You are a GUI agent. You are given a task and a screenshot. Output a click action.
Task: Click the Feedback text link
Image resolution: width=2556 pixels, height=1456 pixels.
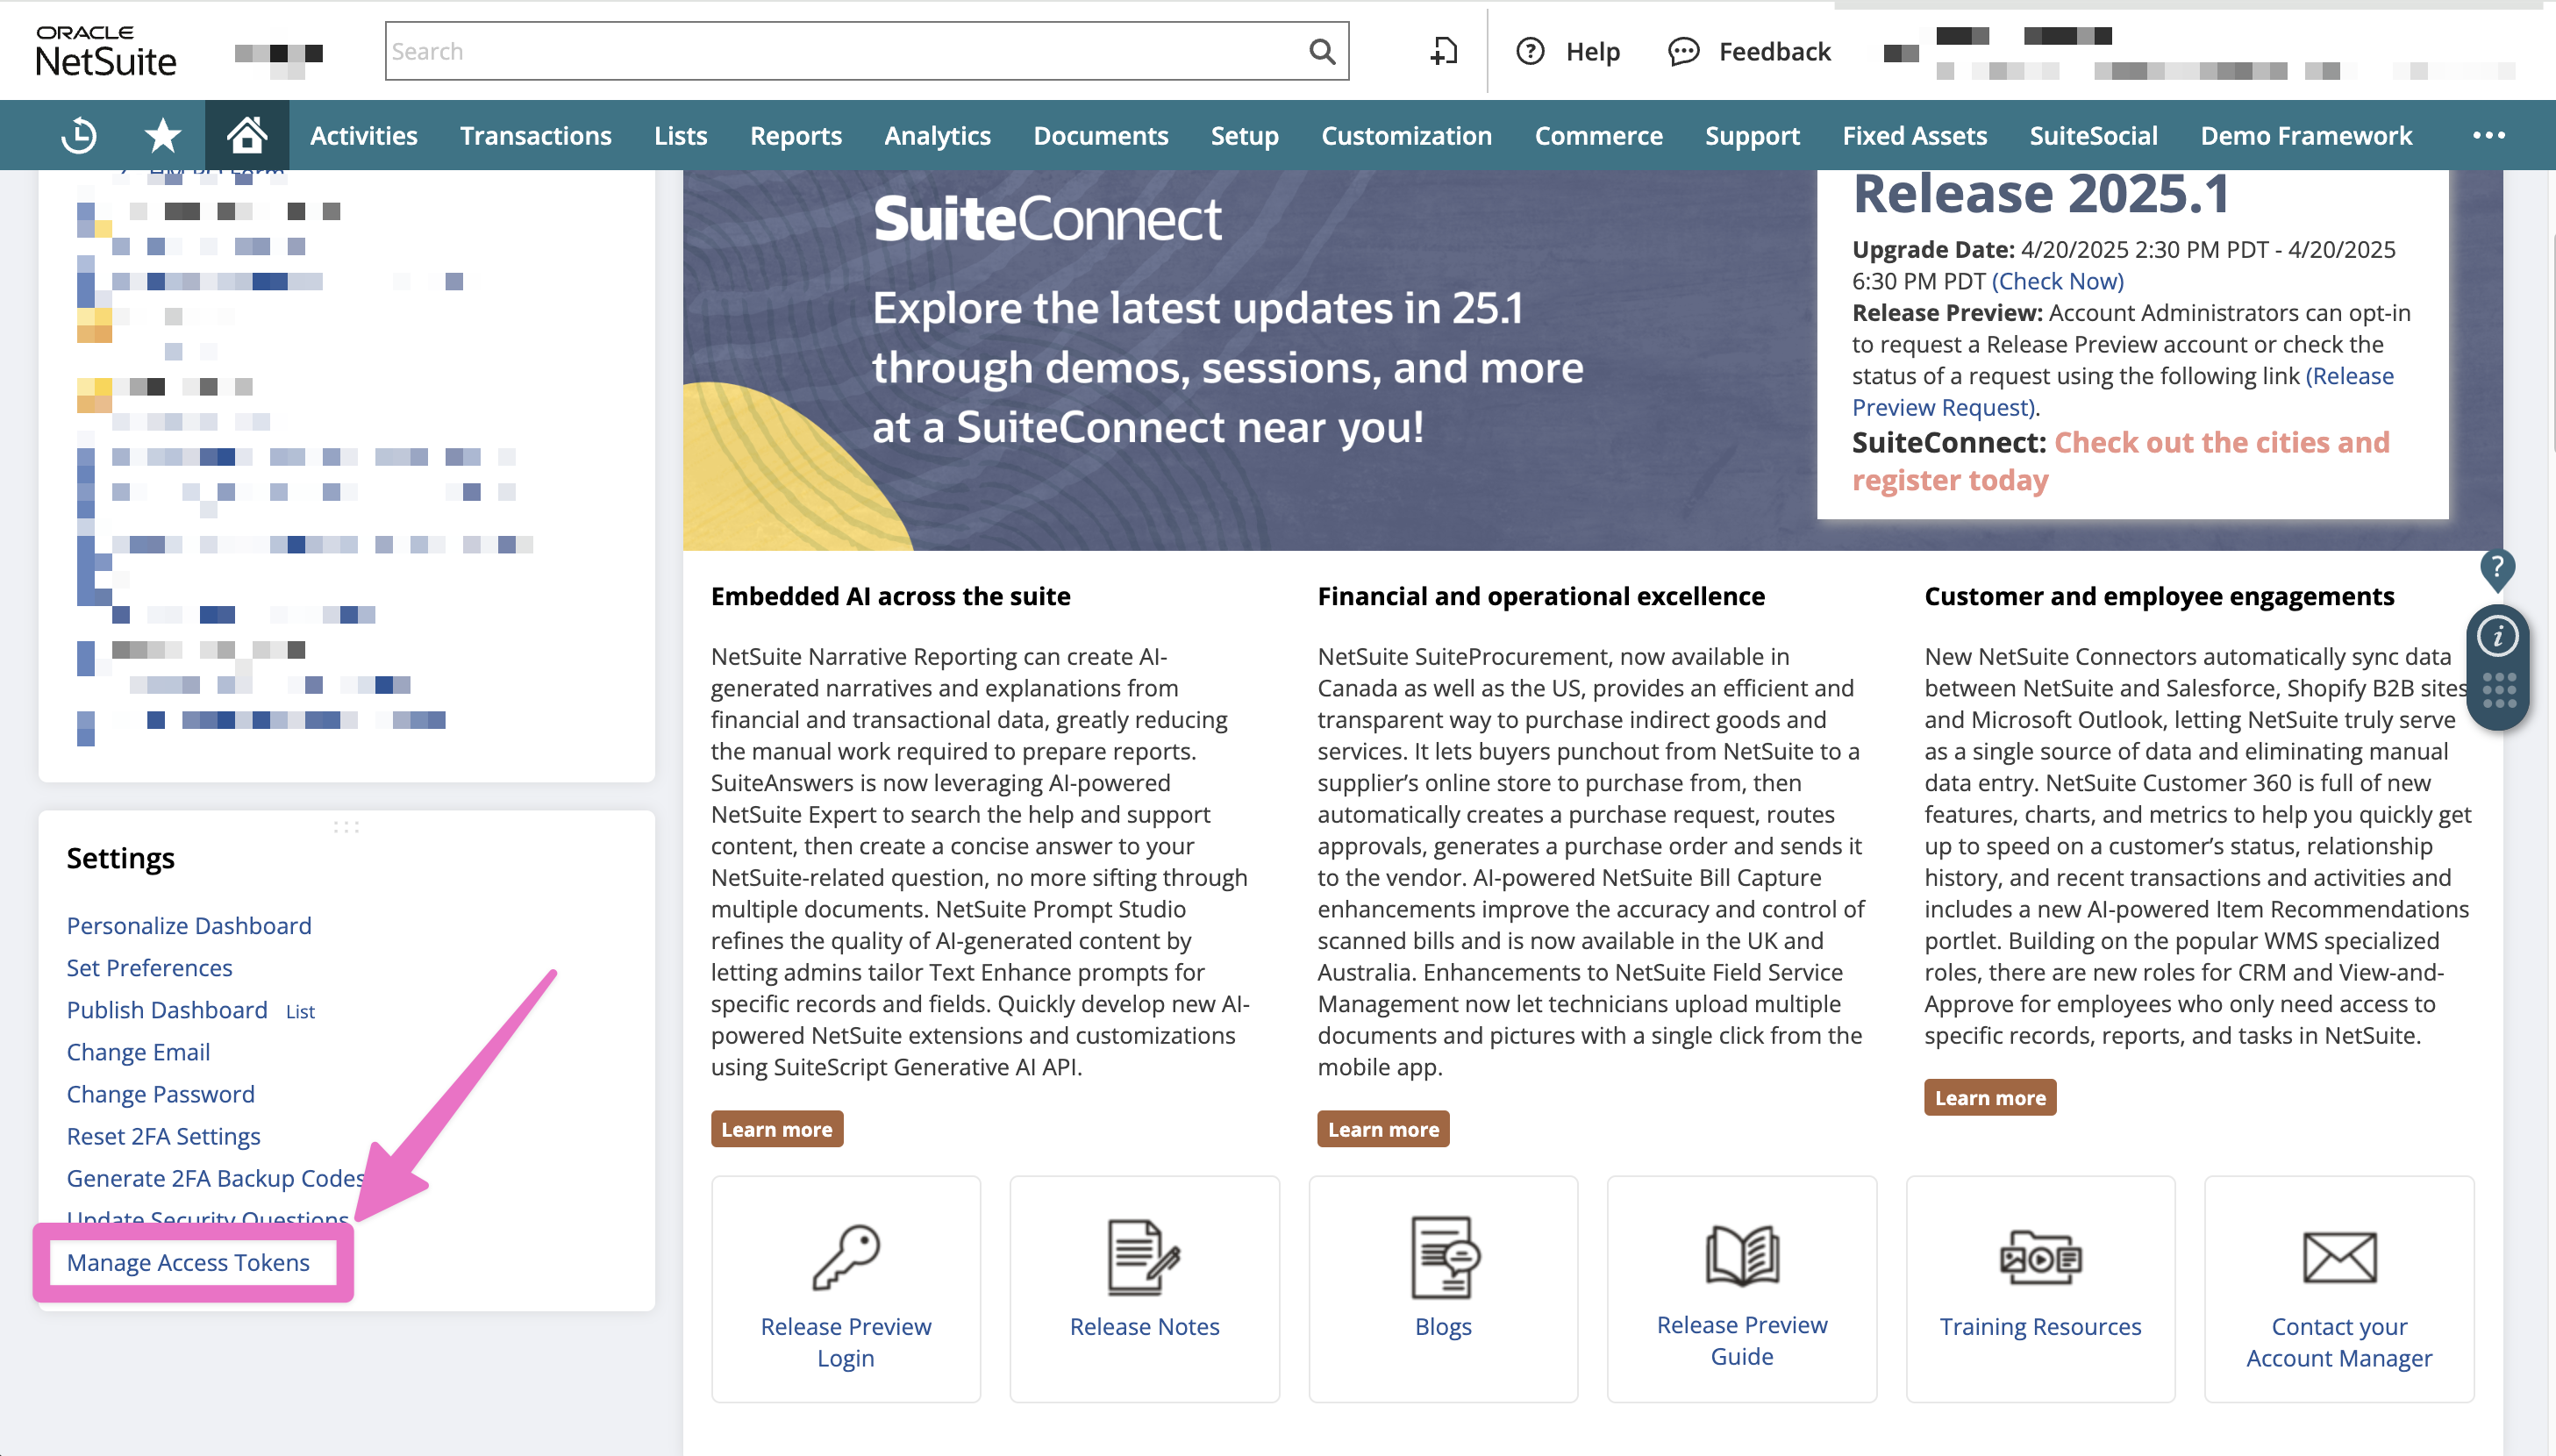pos(1774,51)
